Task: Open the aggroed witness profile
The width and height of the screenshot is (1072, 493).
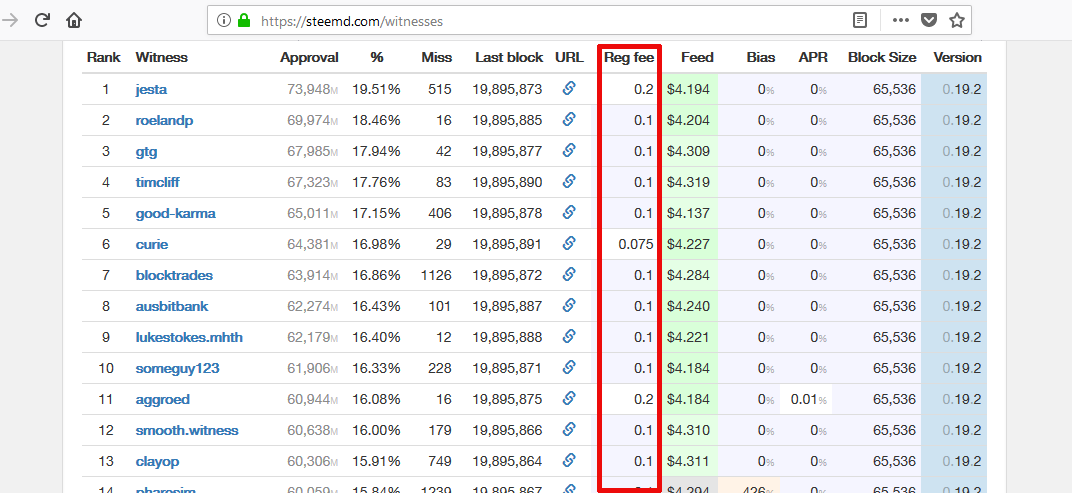Action: click(163, 399)
